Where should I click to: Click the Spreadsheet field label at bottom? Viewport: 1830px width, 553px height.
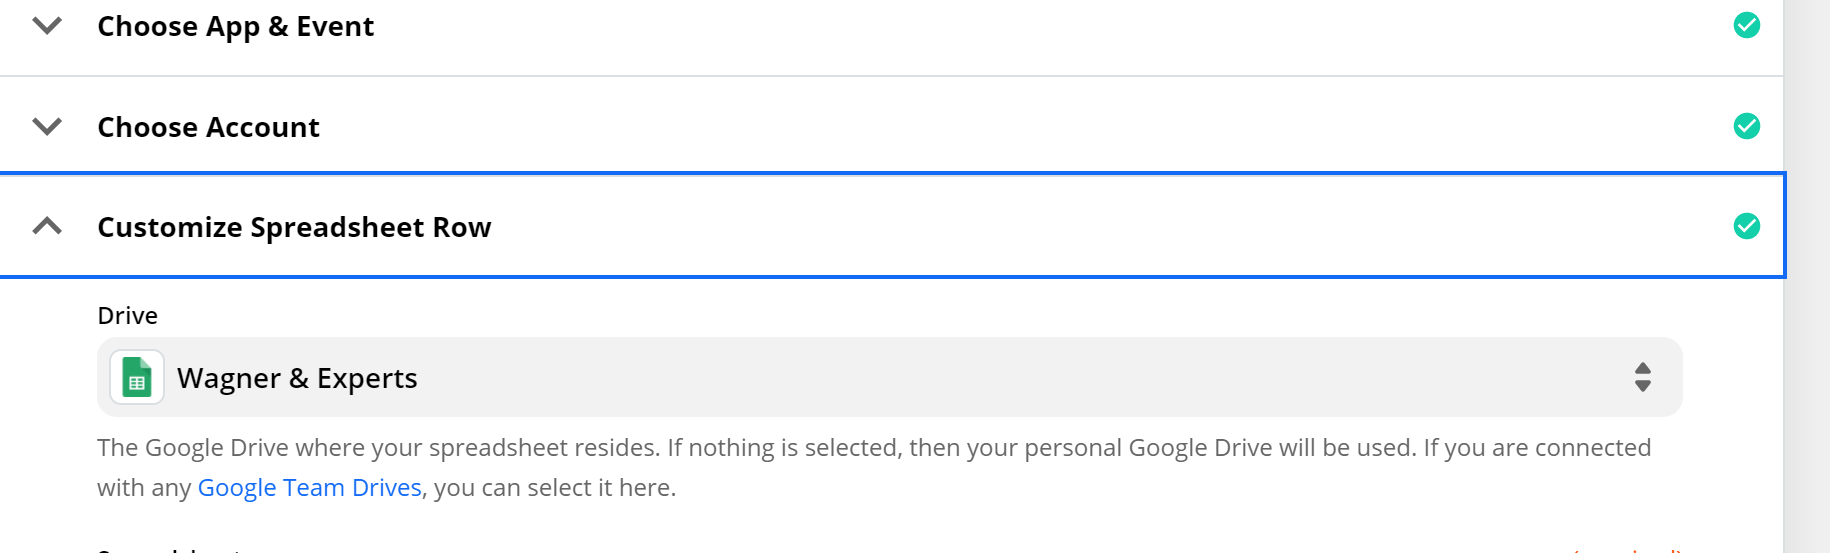pos(170,549)
